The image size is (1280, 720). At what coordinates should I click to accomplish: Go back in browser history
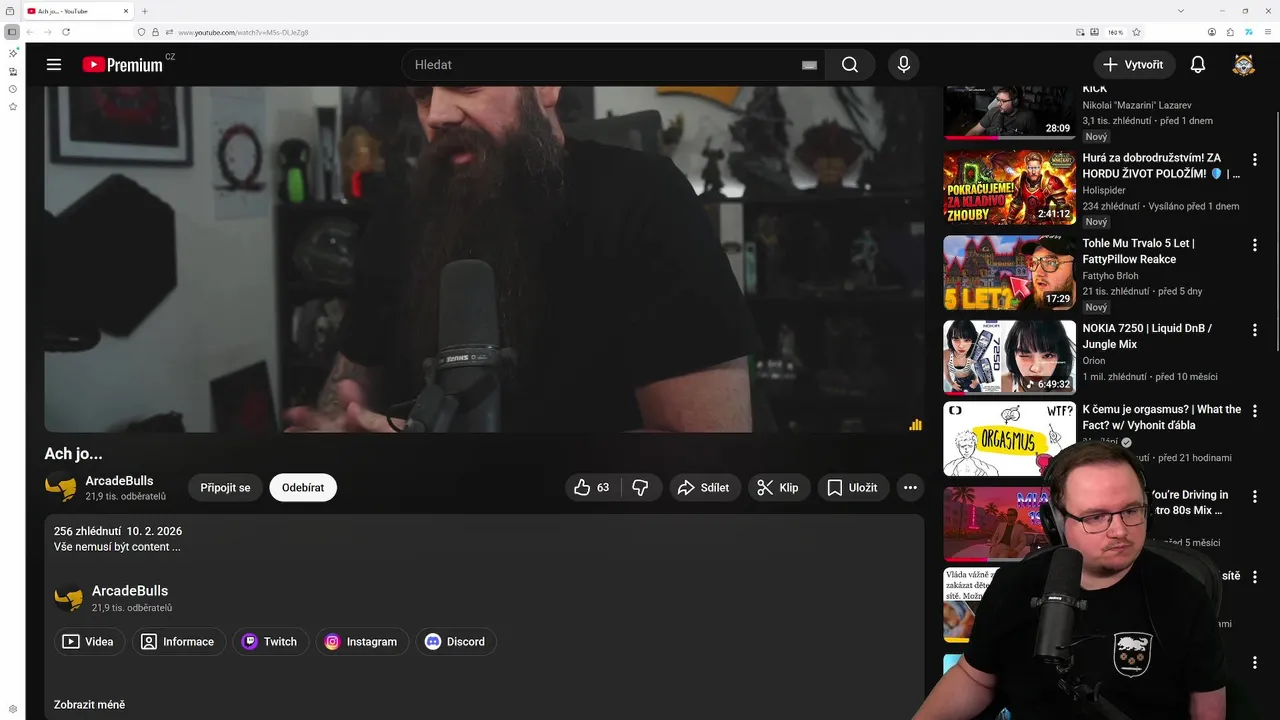(x=31, y=32)
